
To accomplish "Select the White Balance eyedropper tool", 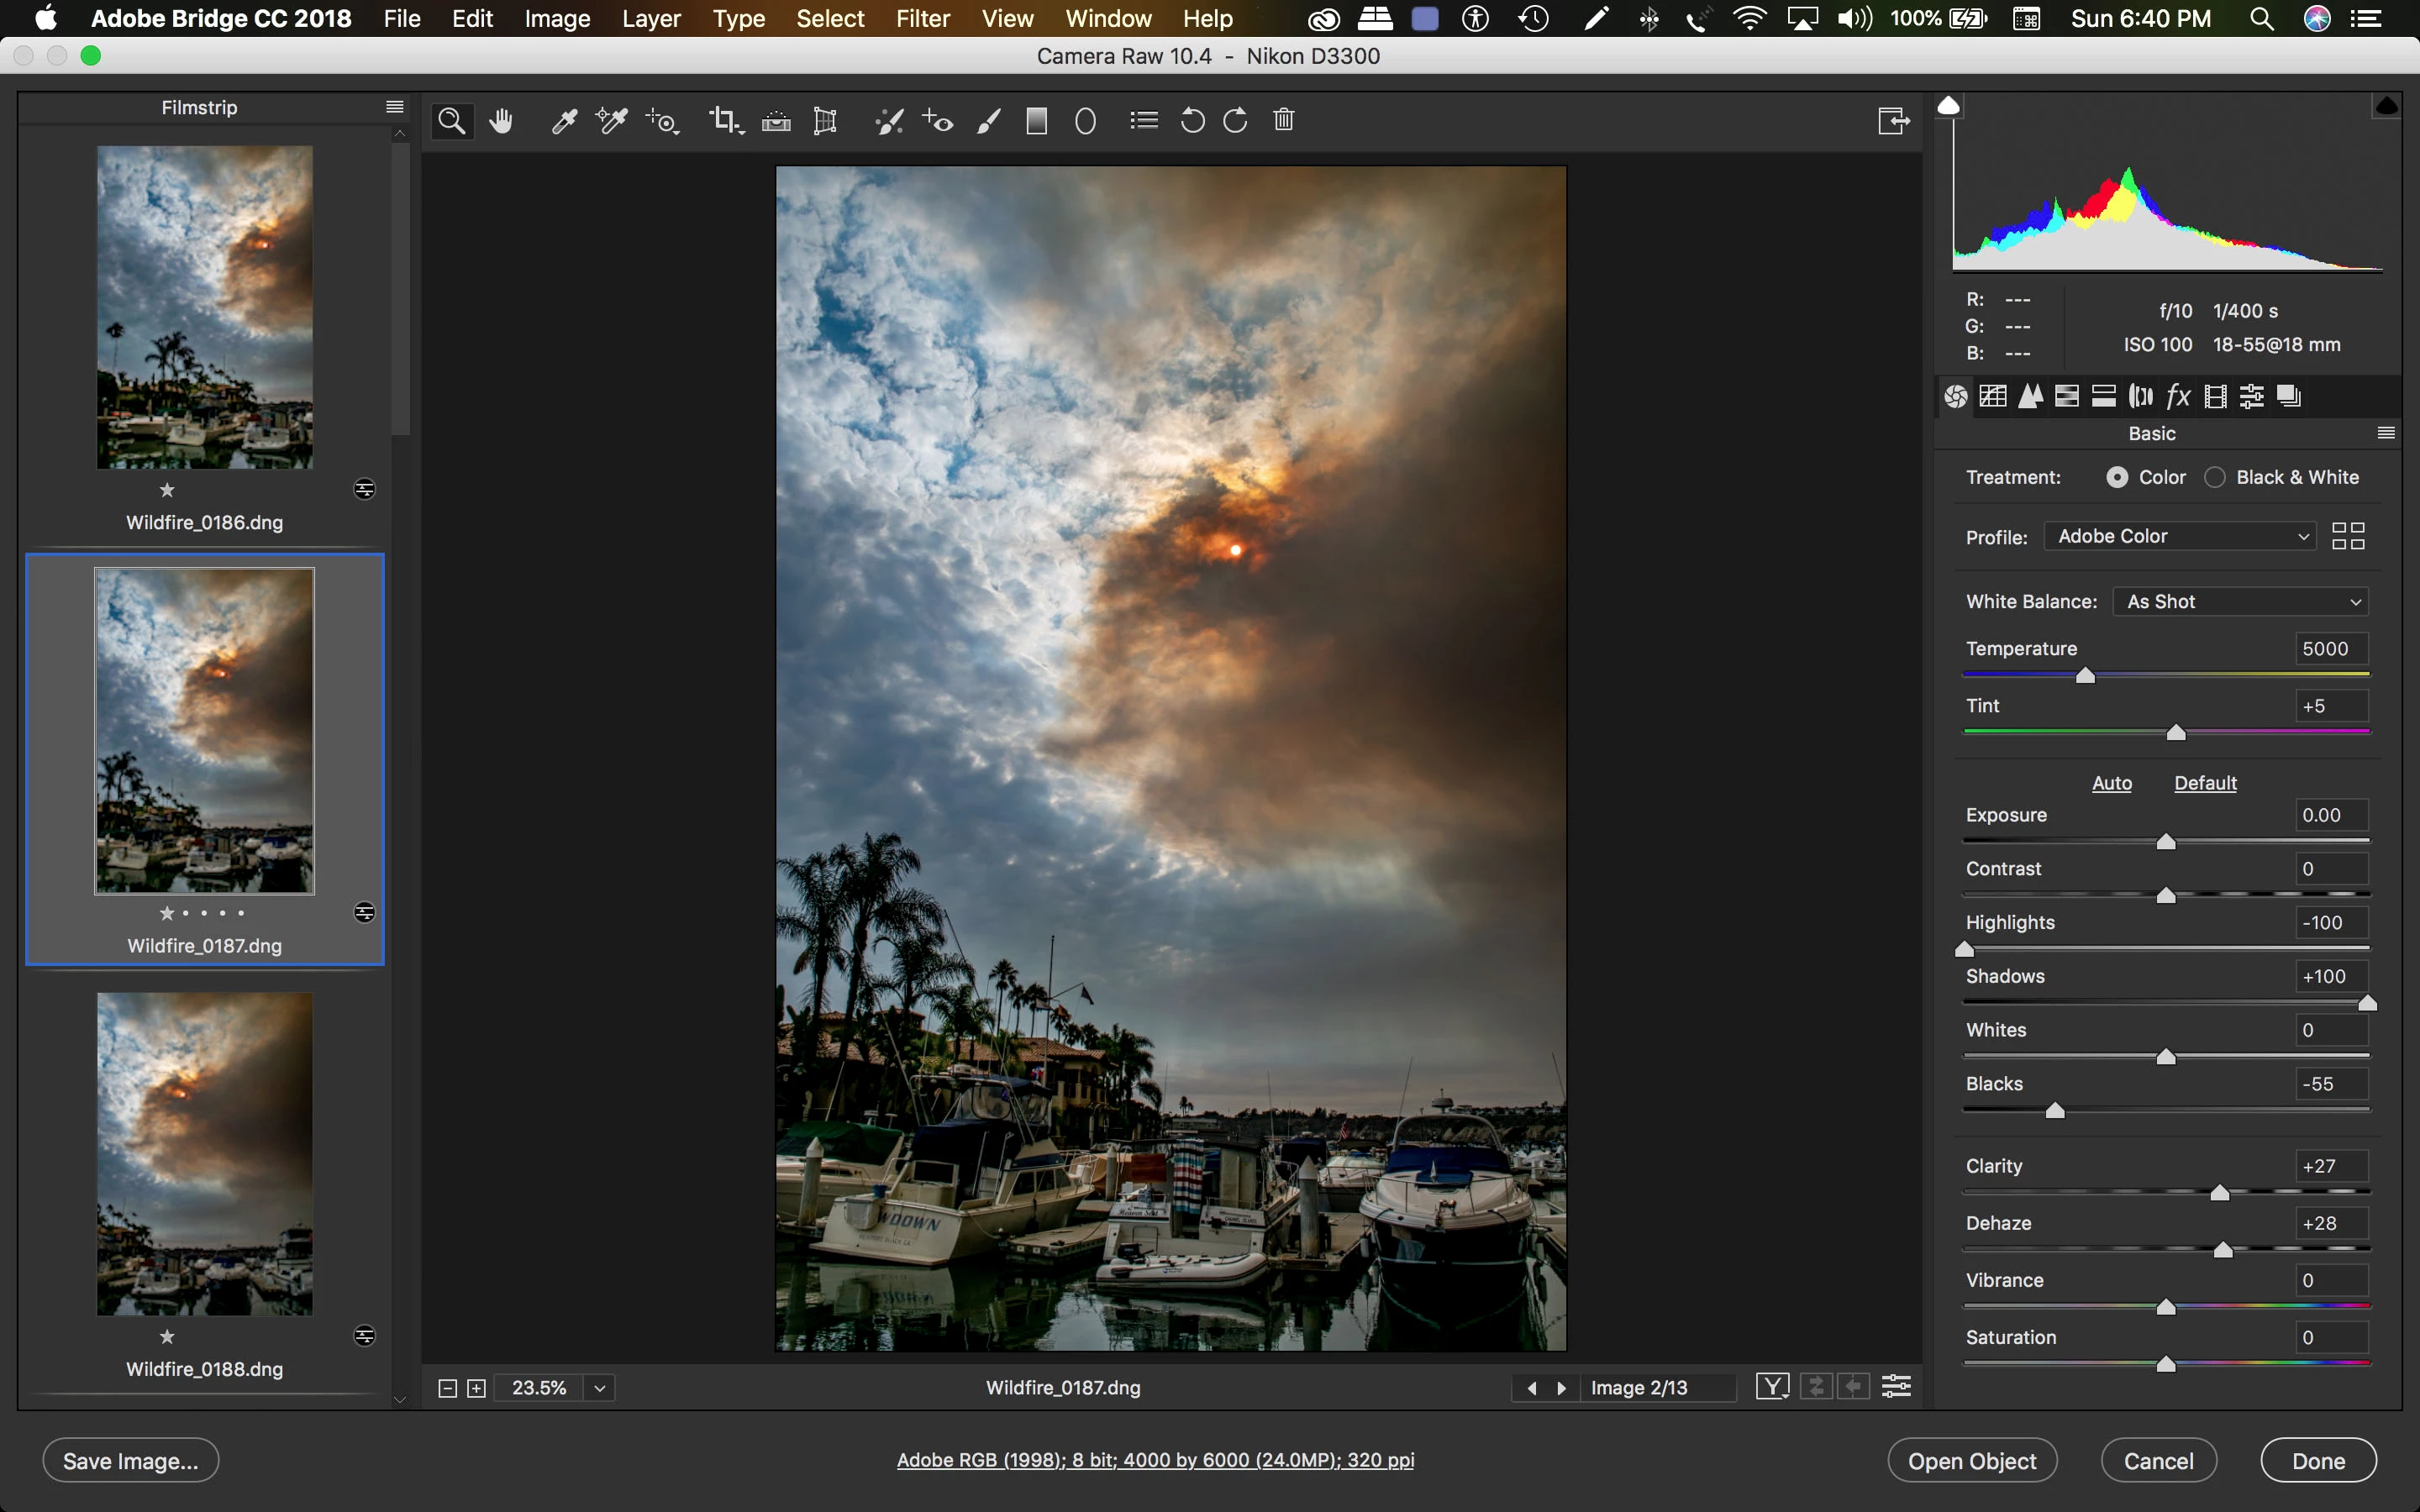I will click(564, 121).
